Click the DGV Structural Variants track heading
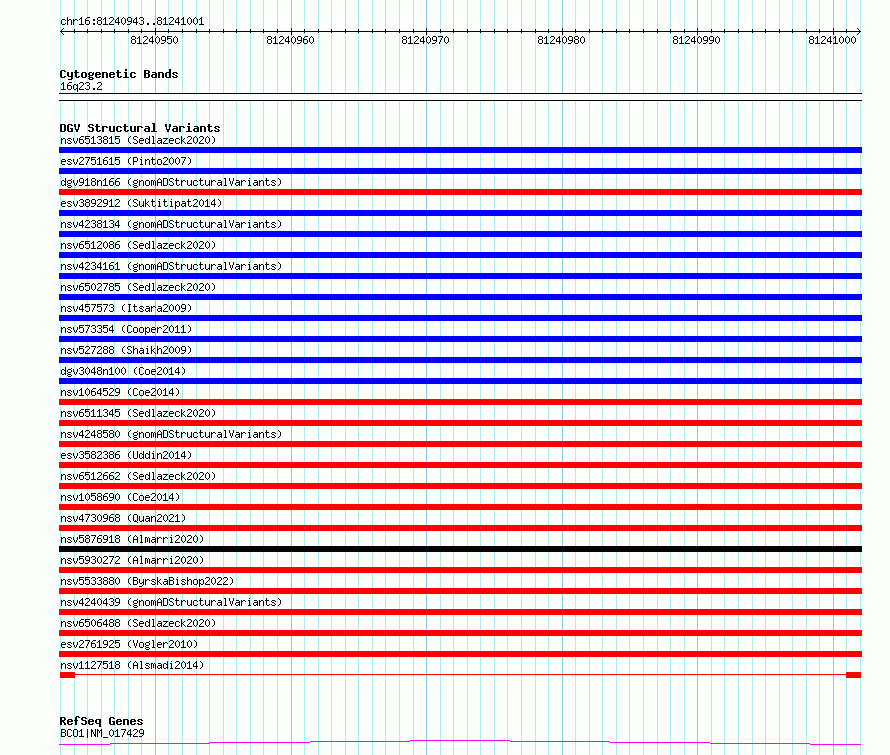Viewport: 890px width, 755px height. point(140,128)
